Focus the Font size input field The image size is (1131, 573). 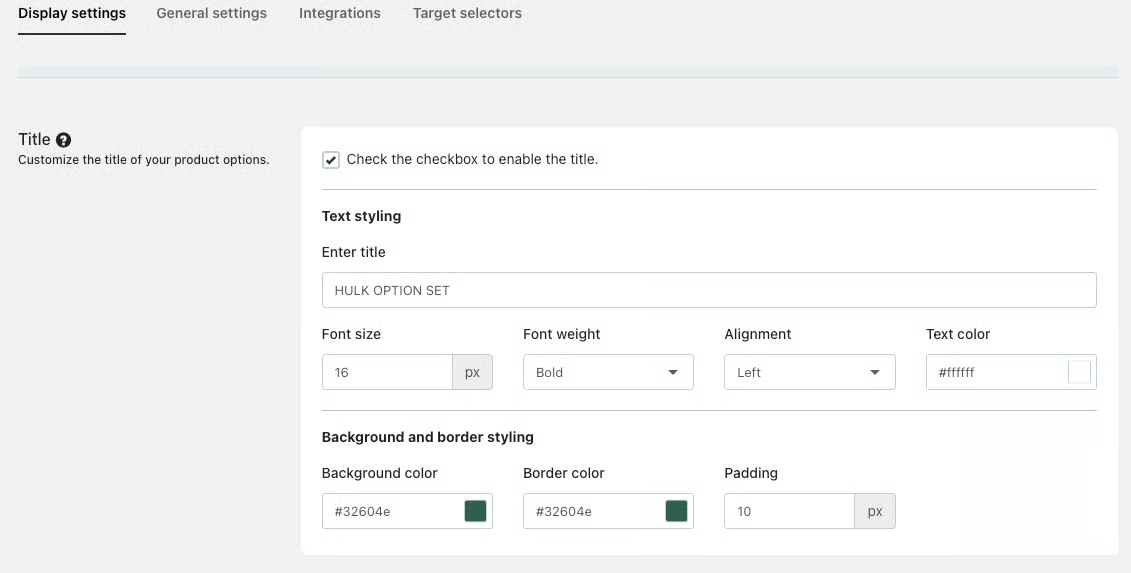tap(387, 372)
